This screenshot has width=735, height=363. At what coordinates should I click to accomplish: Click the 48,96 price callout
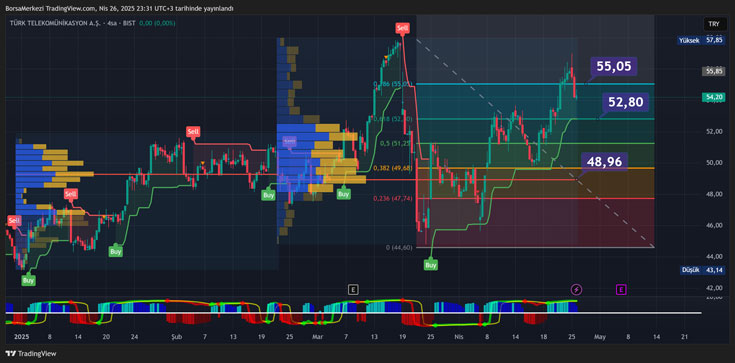coord(605,161)
